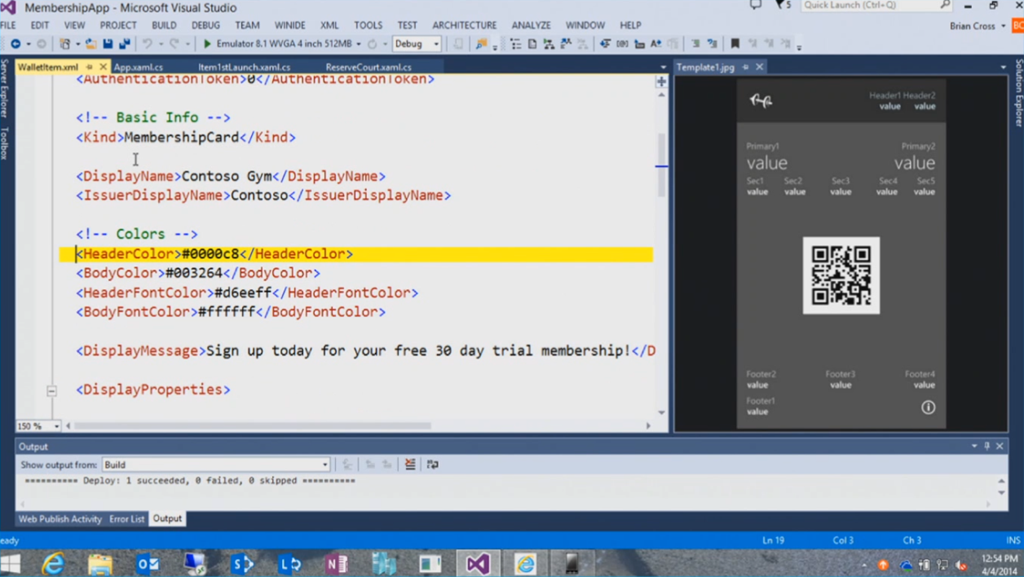Click the notifications flag icon in title bar
The width and height of the screenshot is (1024, 577).
pos(782,5)
